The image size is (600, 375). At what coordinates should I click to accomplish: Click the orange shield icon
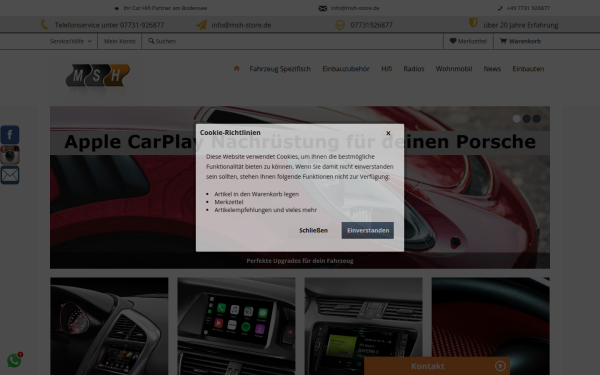click(473, 23)
